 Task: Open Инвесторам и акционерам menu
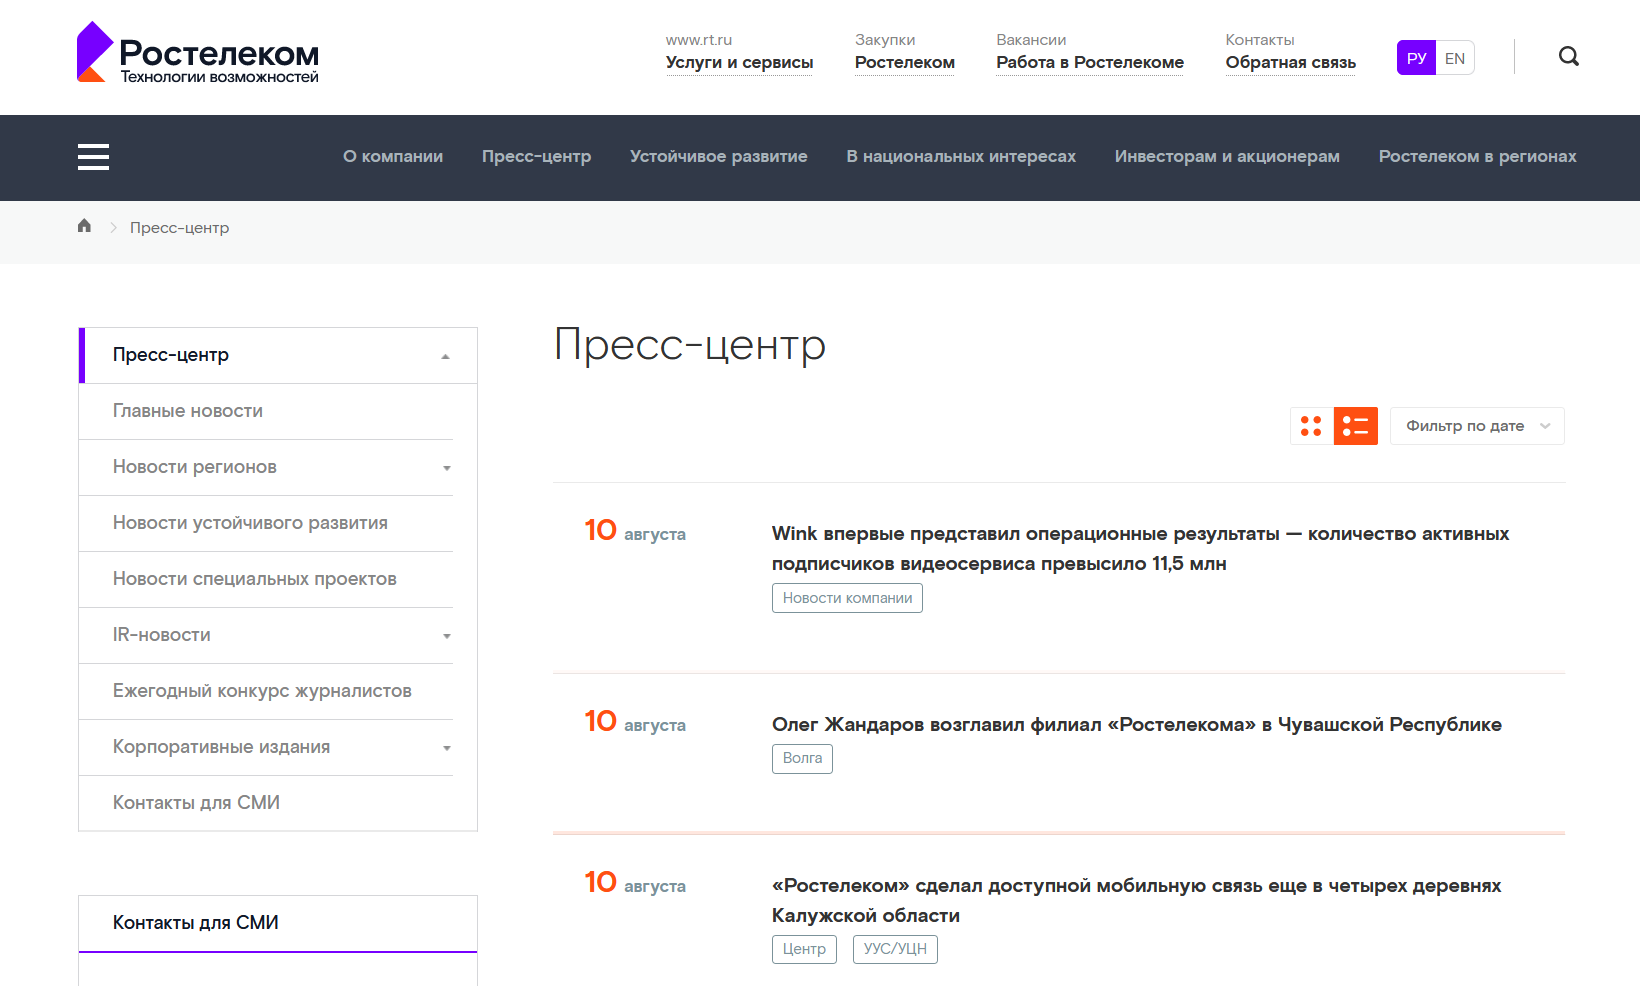[1227, 157]
